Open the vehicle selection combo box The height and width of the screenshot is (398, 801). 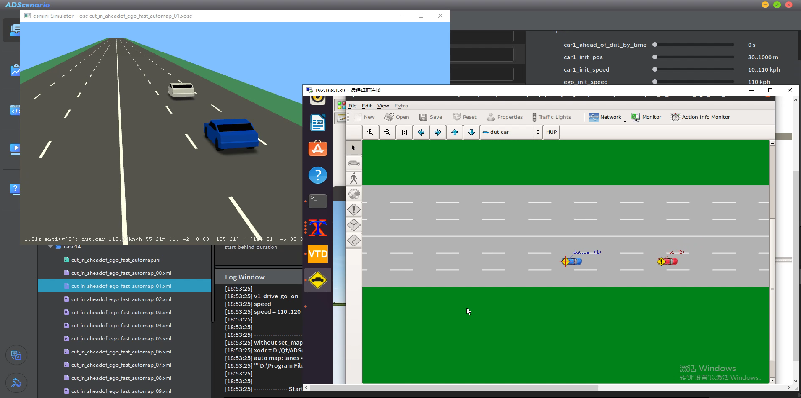[511, 132]
